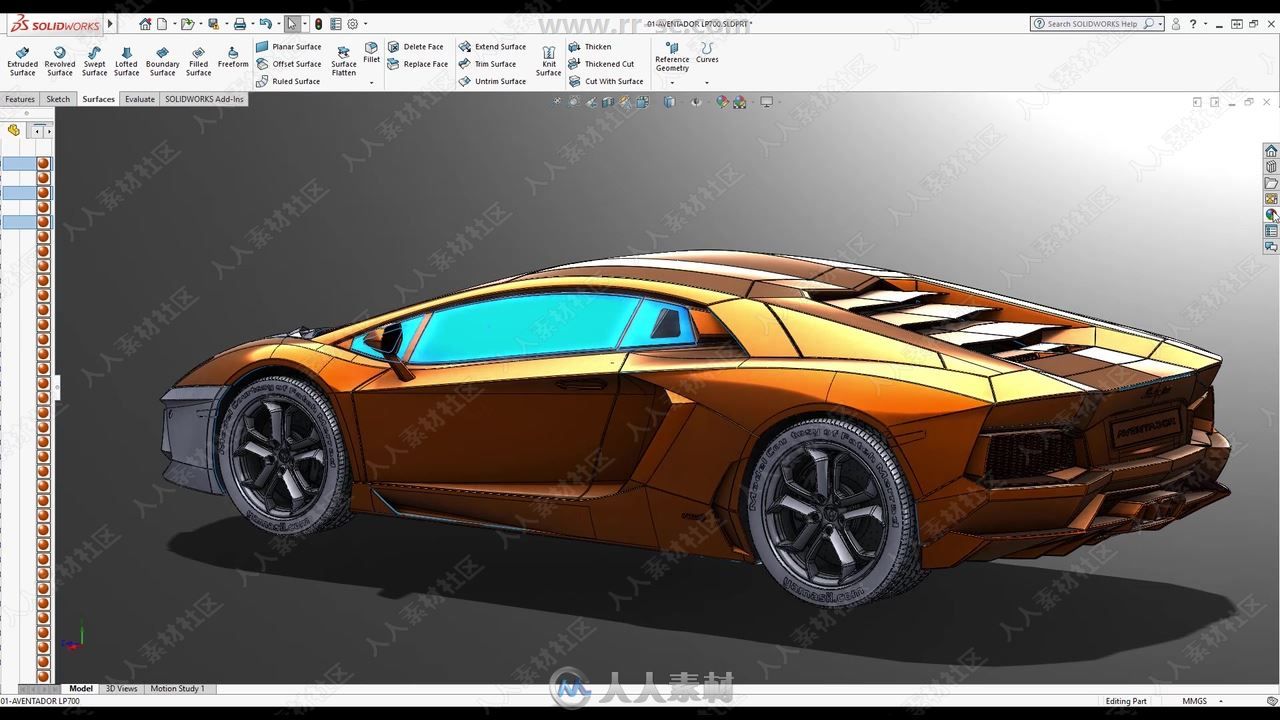Activate the Select cursor tool
The width and height of the screenshot is (1280, 720).
click(x=291, y=24)
